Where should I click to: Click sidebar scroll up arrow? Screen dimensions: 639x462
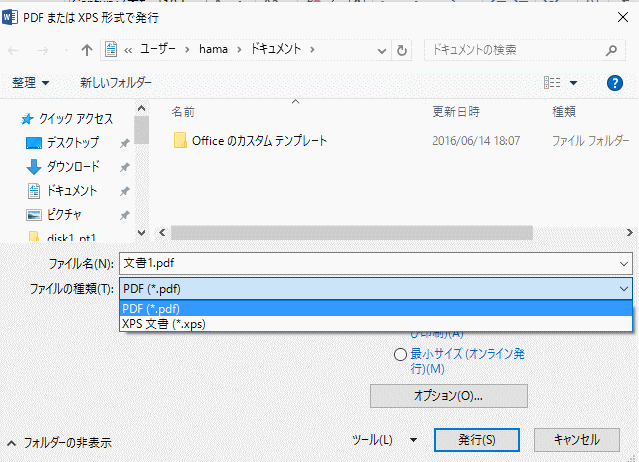(141, 108)
